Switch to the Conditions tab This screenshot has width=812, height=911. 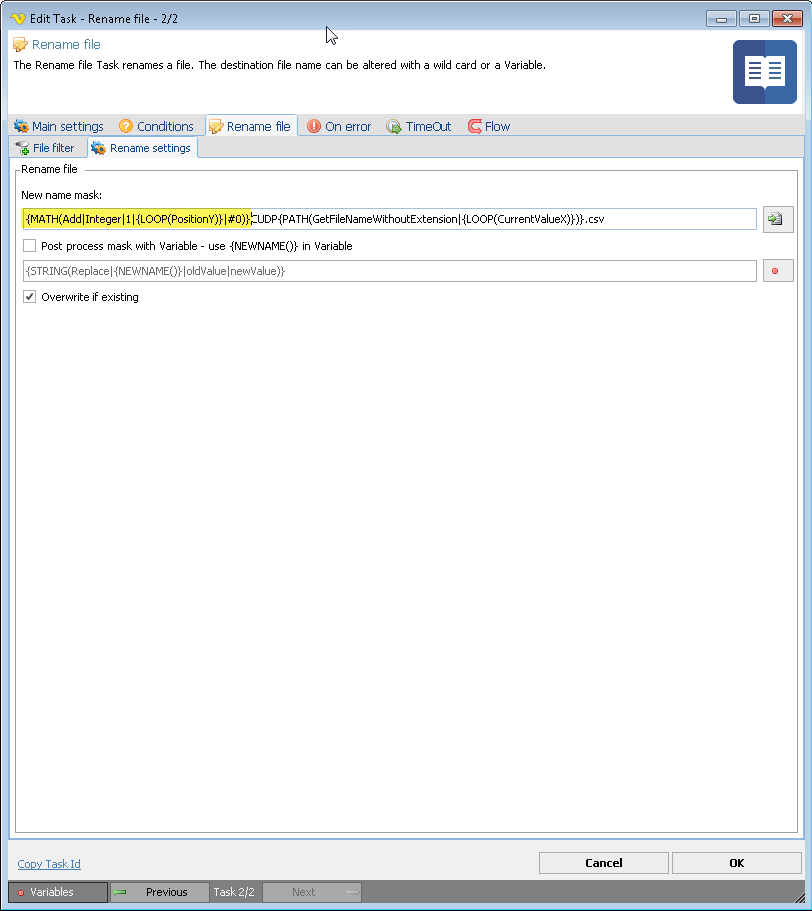[x=156, y=127]
